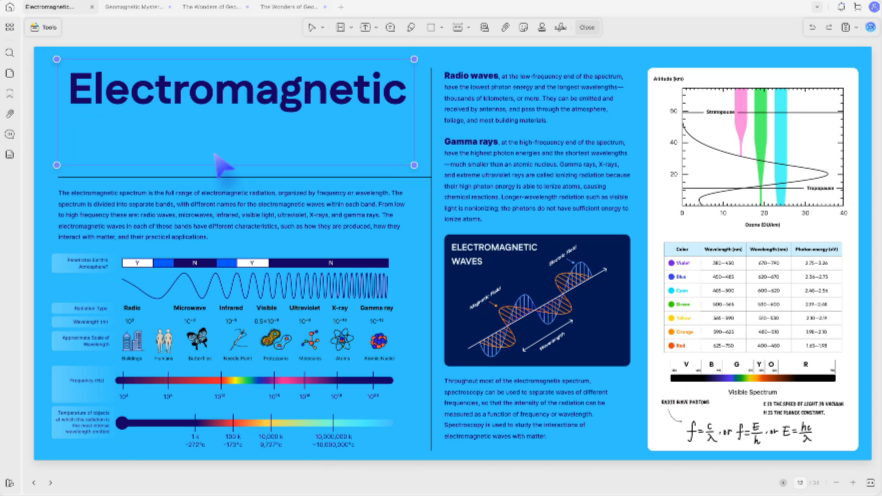Expand the cursor select tool dropdown arrow
Screen dimensions: 882x496
322,28
